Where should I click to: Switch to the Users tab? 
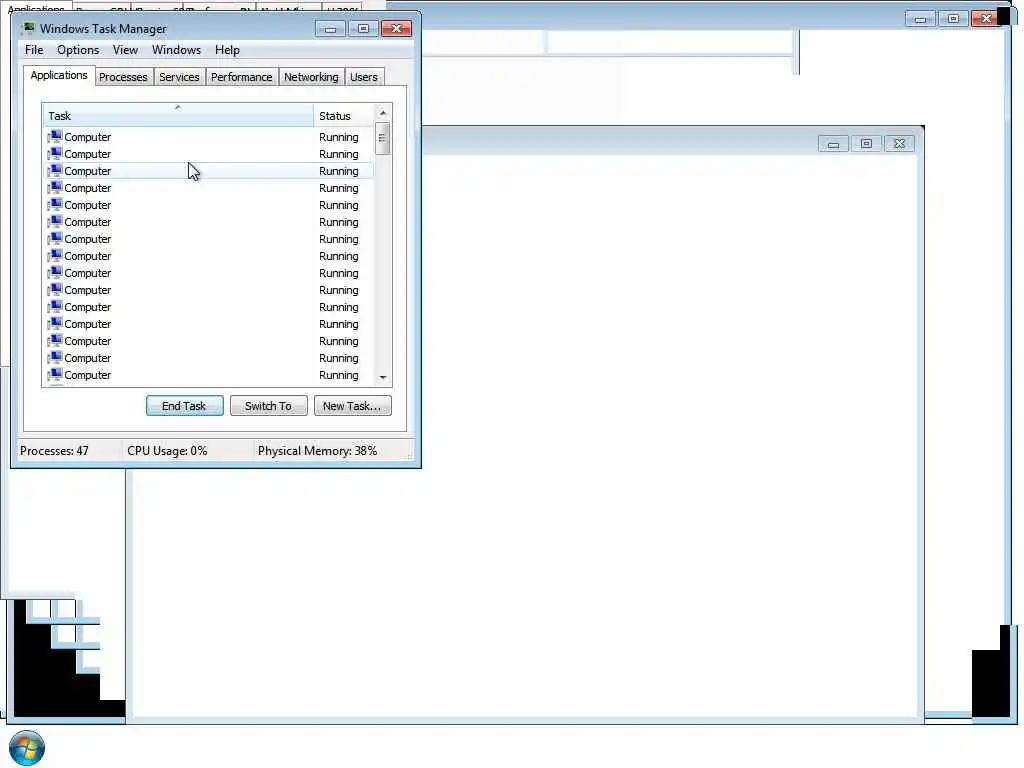pyautogui.click(x=363, y=77)
